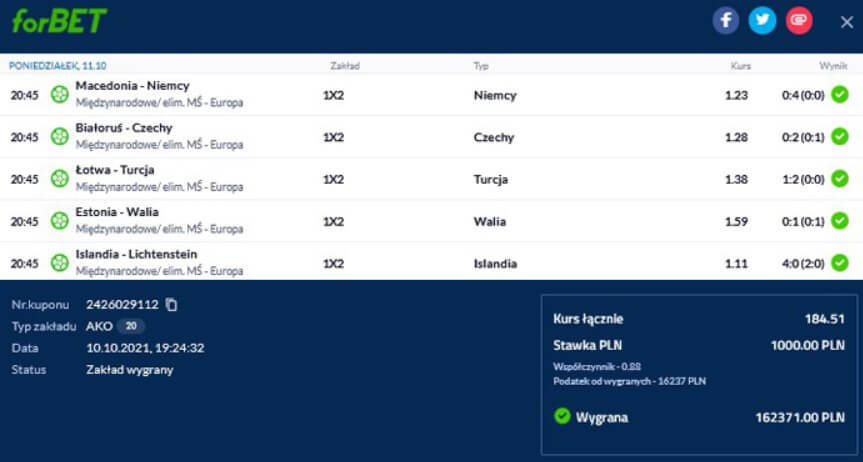Click football icon for Białoruś - Czechy
Viewport: 863px width, 462px height.
coord(60,137)
